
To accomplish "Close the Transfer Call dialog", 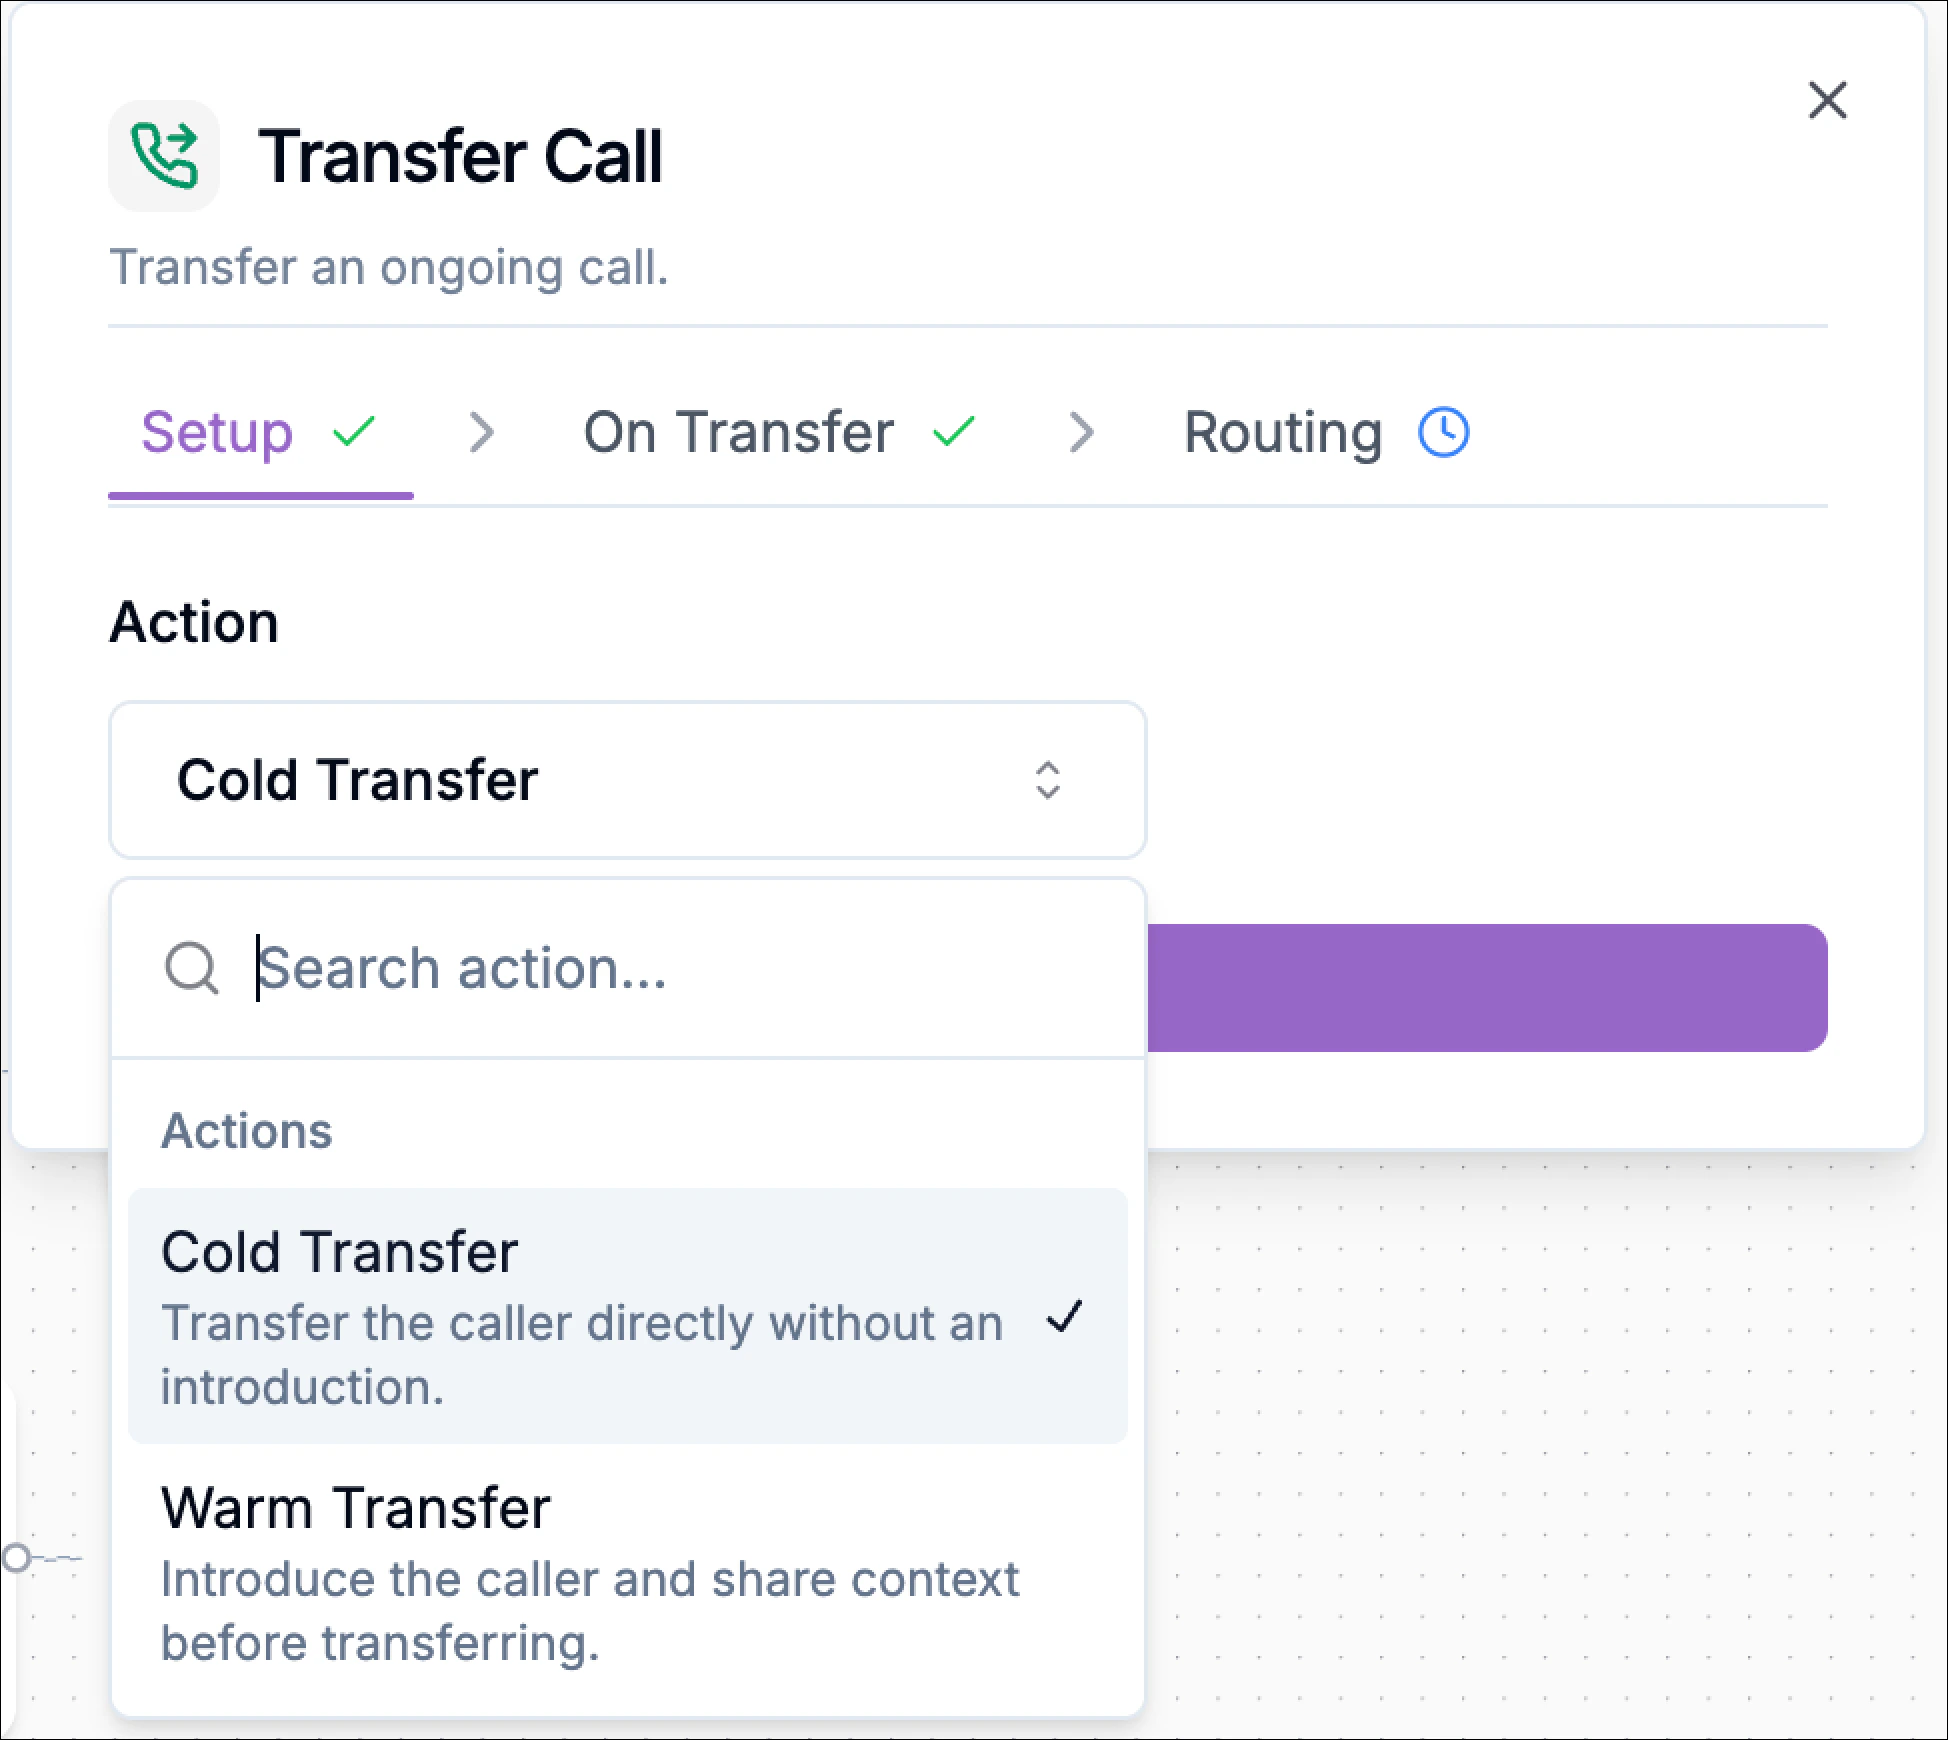I will coord(1828,100).
